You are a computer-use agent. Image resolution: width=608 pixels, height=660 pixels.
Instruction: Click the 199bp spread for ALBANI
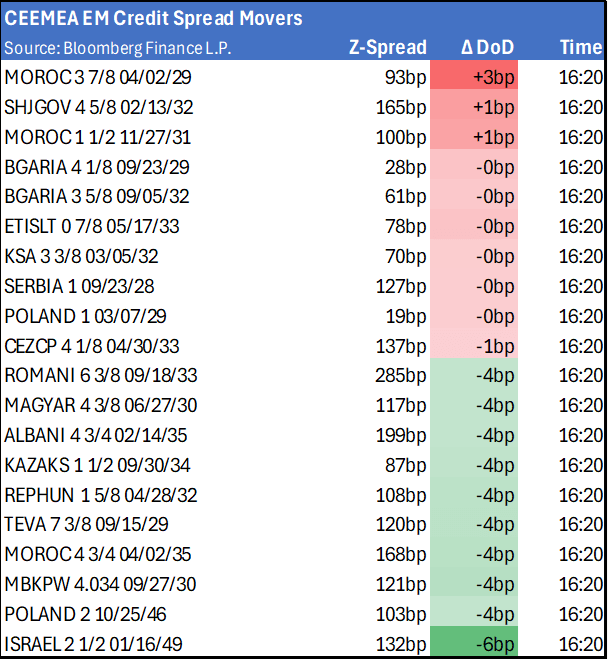(402, 435)
